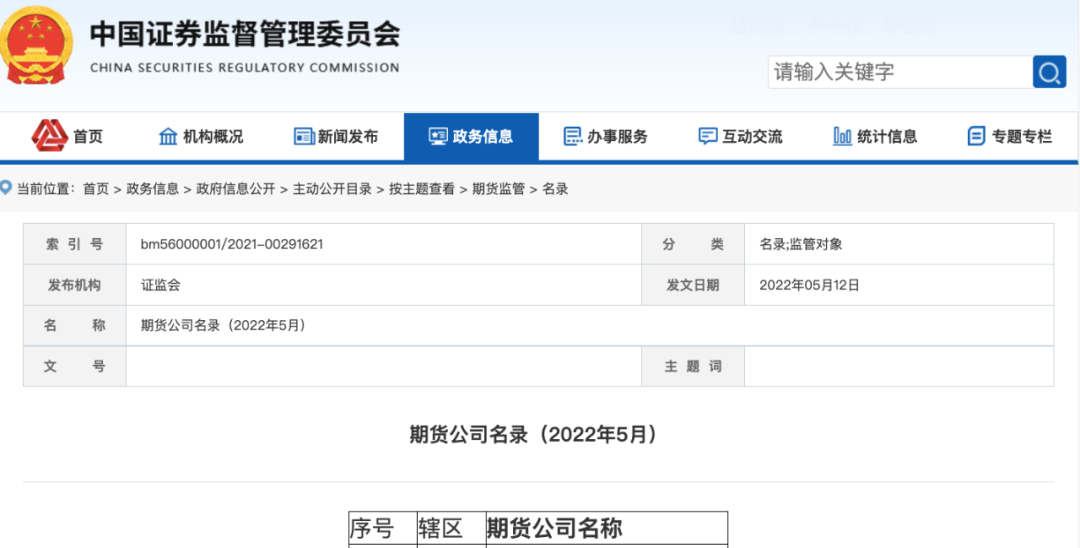Screen dimensions: 1080x548
Task: Click the 期货公司名录（2022年5月） name value in table
Action: pos(223,326)
